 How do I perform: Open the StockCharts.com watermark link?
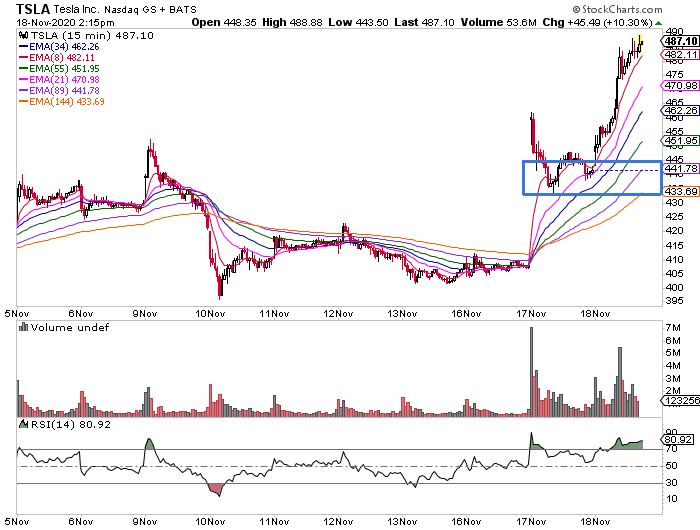(622, 9)
